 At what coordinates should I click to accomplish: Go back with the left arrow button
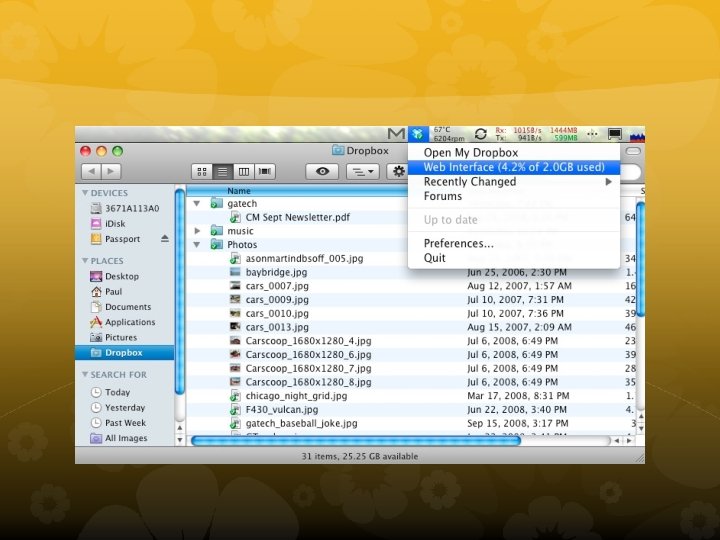(x=91, y=171)
